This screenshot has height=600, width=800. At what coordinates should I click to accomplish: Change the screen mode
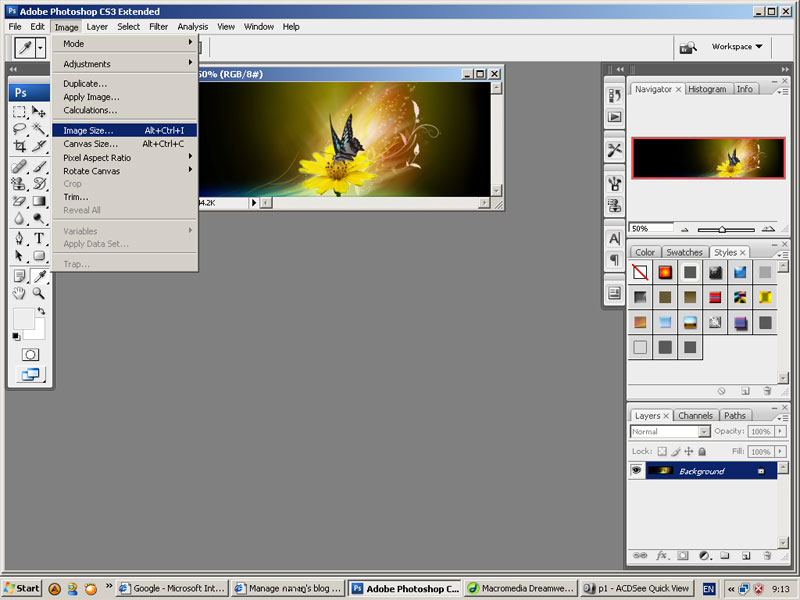30,374
